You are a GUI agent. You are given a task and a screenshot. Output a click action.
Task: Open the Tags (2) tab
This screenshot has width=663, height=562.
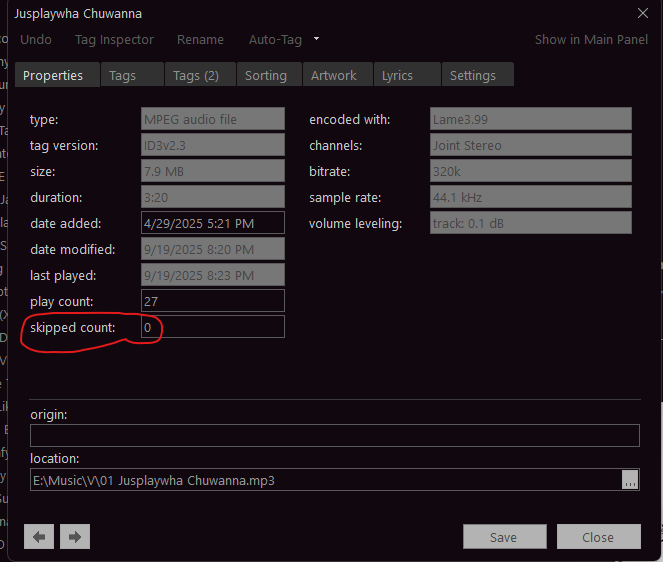tap(200, 75)
